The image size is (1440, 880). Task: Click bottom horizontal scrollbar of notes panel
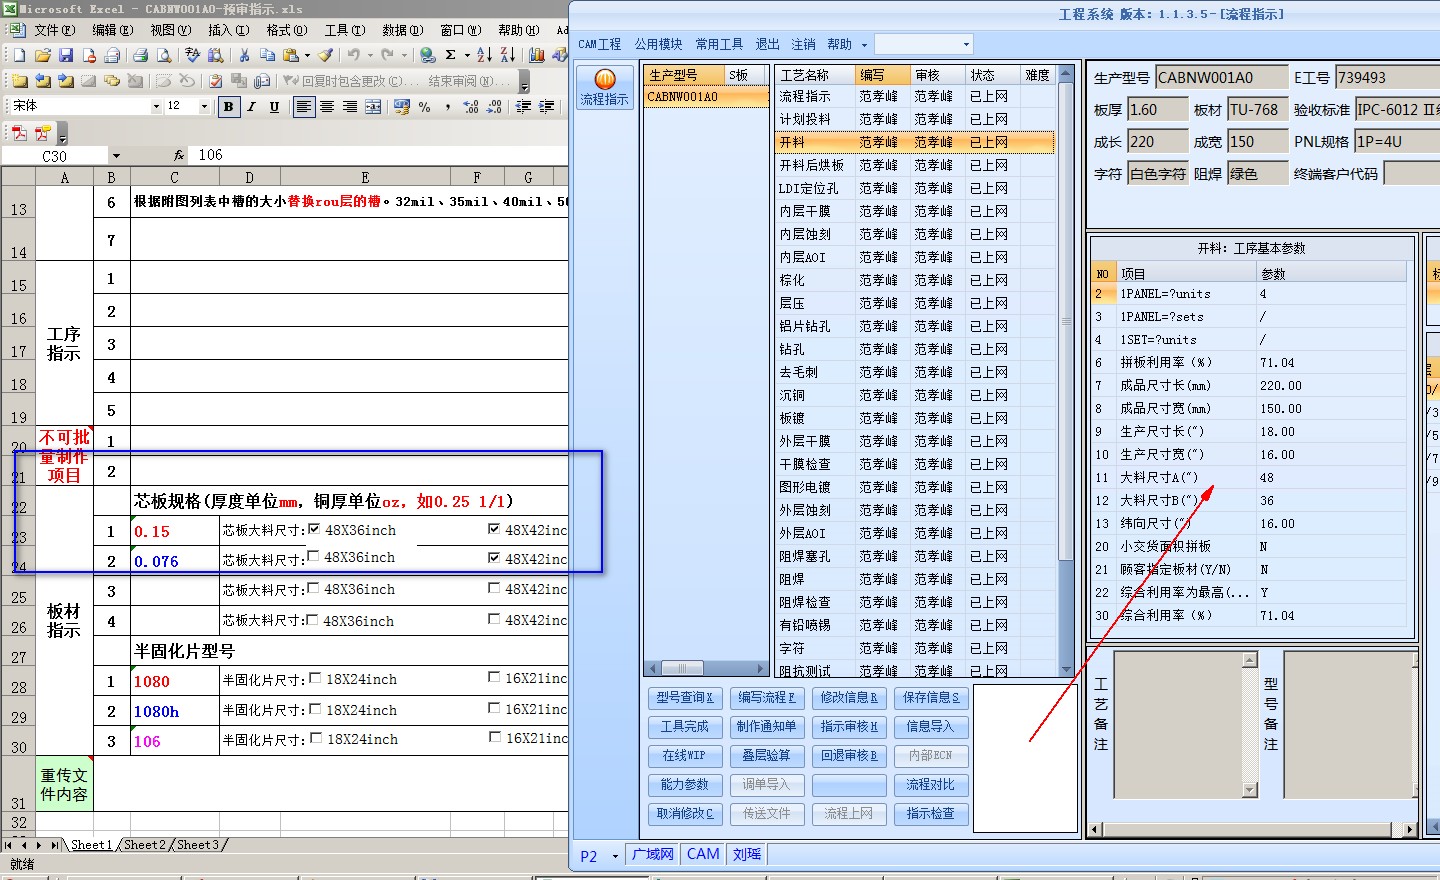click(1254, 829)
